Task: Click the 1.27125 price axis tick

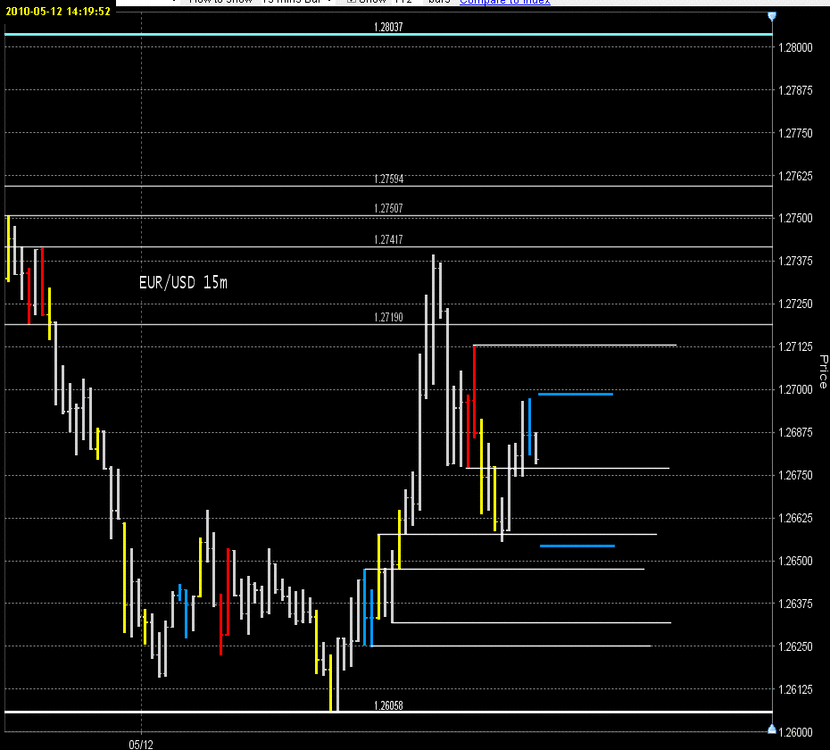Action: (795, 347)
